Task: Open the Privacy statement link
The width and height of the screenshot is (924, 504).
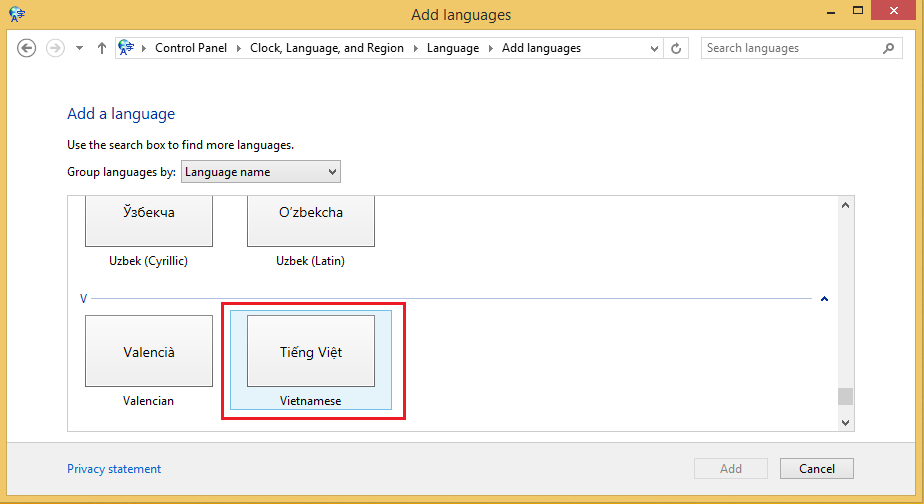Action: (x=114, y=469)
